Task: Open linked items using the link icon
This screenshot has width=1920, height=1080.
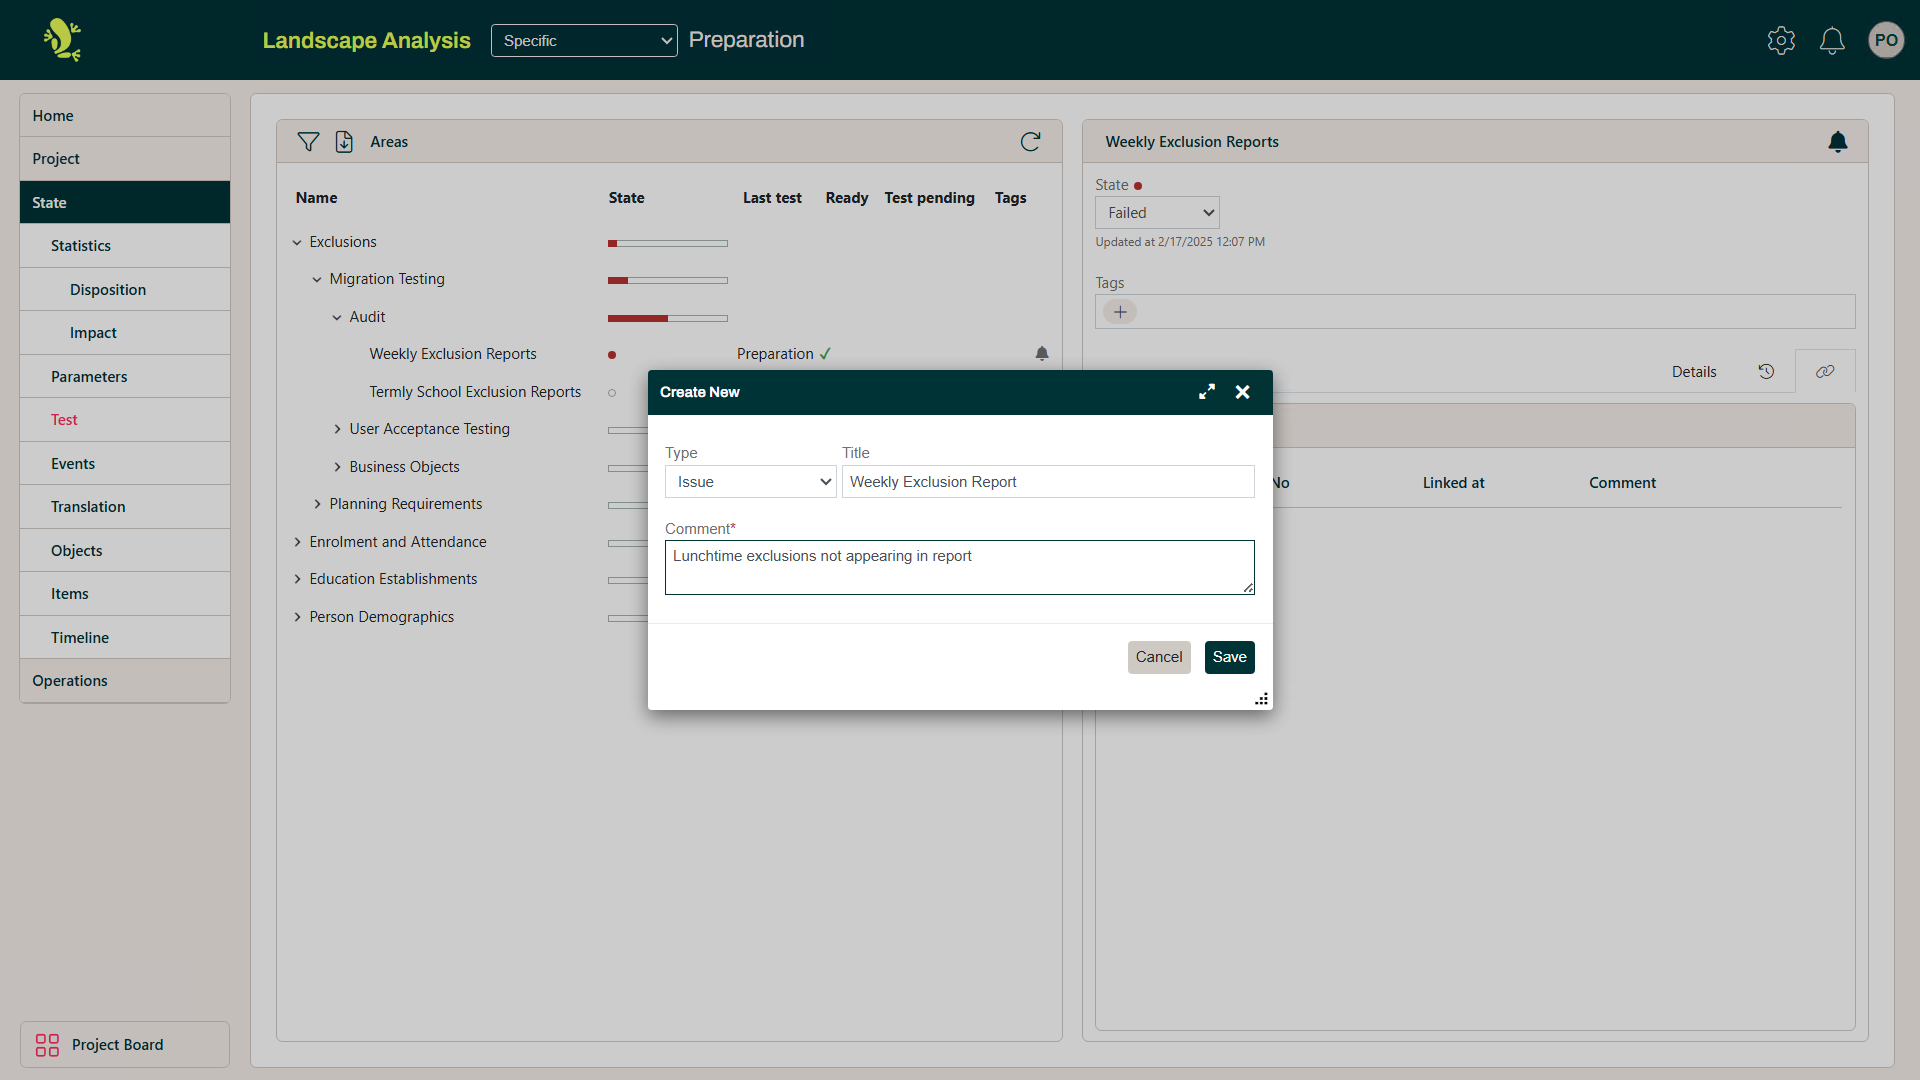Action: click(x=1824, y=371)
